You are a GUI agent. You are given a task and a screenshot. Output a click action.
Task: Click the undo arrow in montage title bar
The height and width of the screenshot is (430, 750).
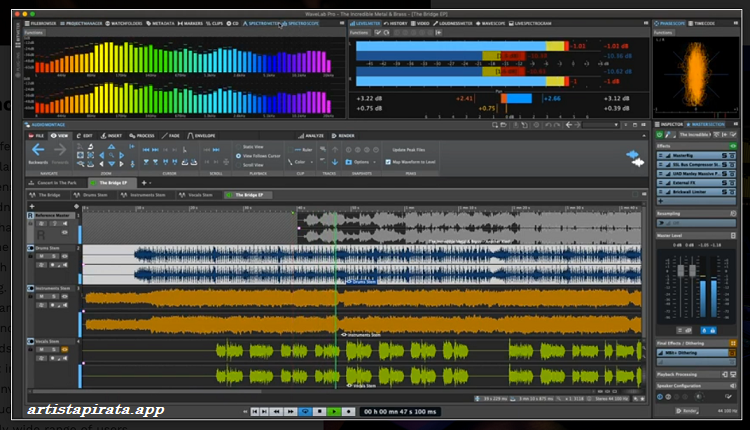click(548, 125)
